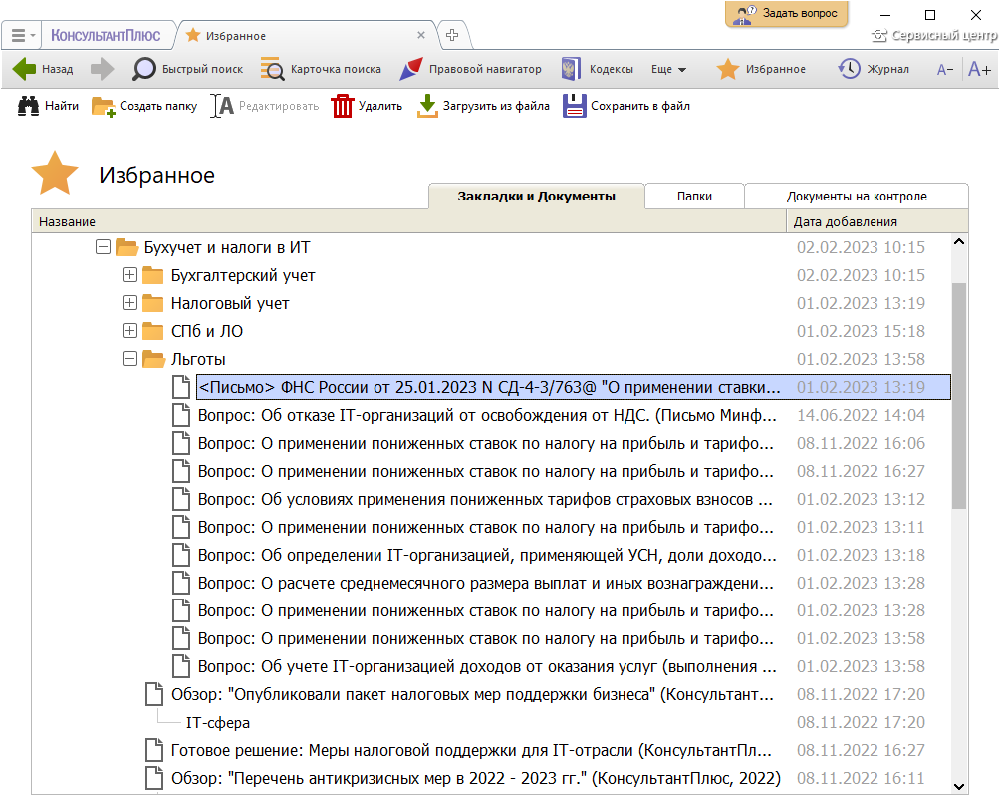Open Кодексы book icon

(571, 69)
